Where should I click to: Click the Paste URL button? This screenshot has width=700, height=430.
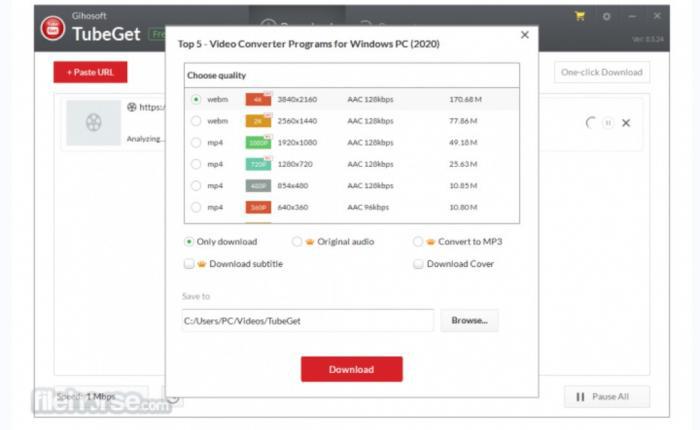click(x=90, y=72)
